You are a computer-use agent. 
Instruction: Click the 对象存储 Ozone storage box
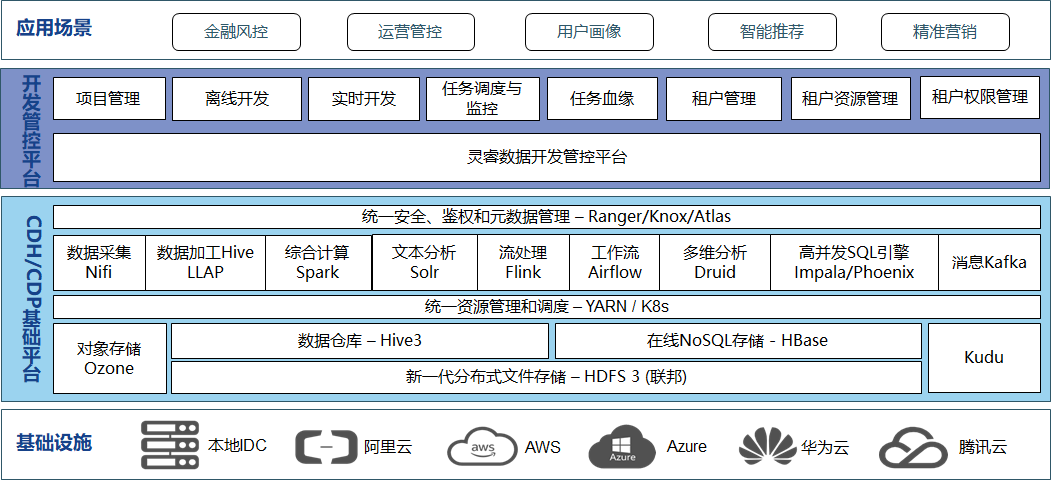tap(109, 358)
